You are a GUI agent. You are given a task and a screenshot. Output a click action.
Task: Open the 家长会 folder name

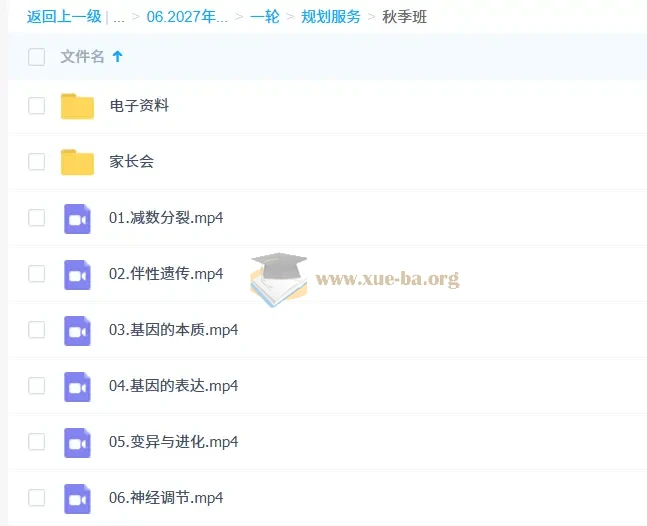(x=132, y=161)
